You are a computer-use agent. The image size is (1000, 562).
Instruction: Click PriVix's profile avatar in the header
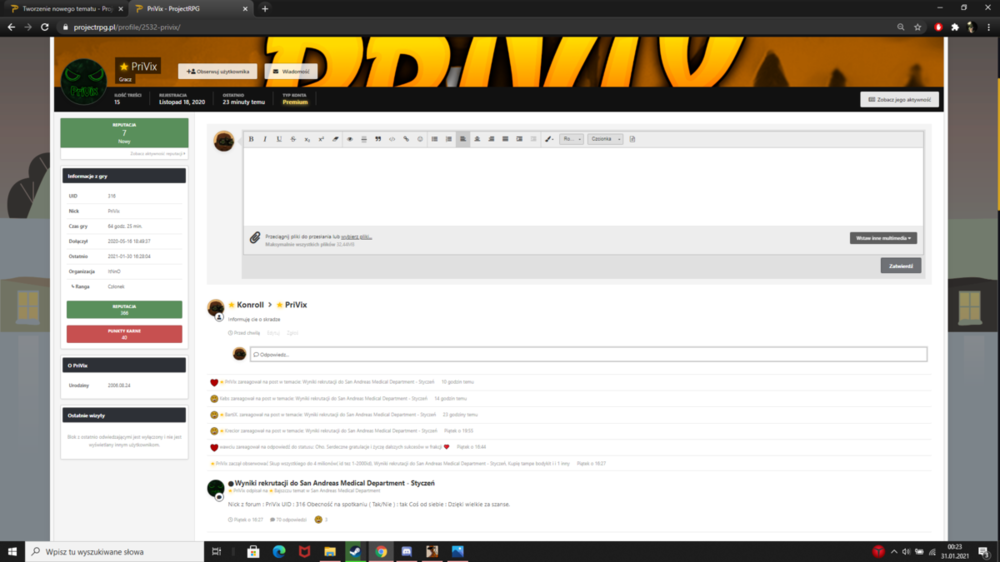click(x=84, y=82)
